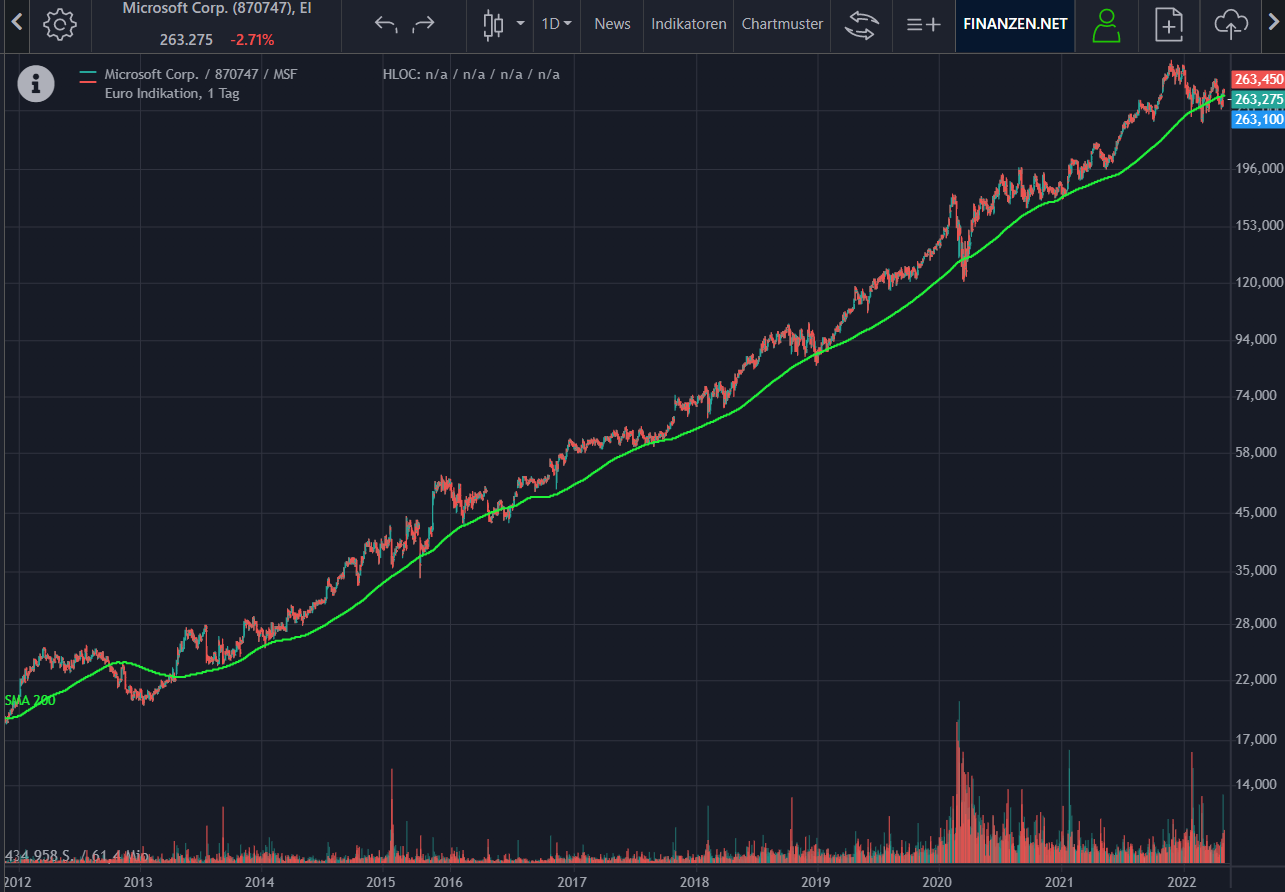The width and height of the screenshot is (1285, 892).
Task: Click the green 263,275 price tag
Action: (1258, 99)
